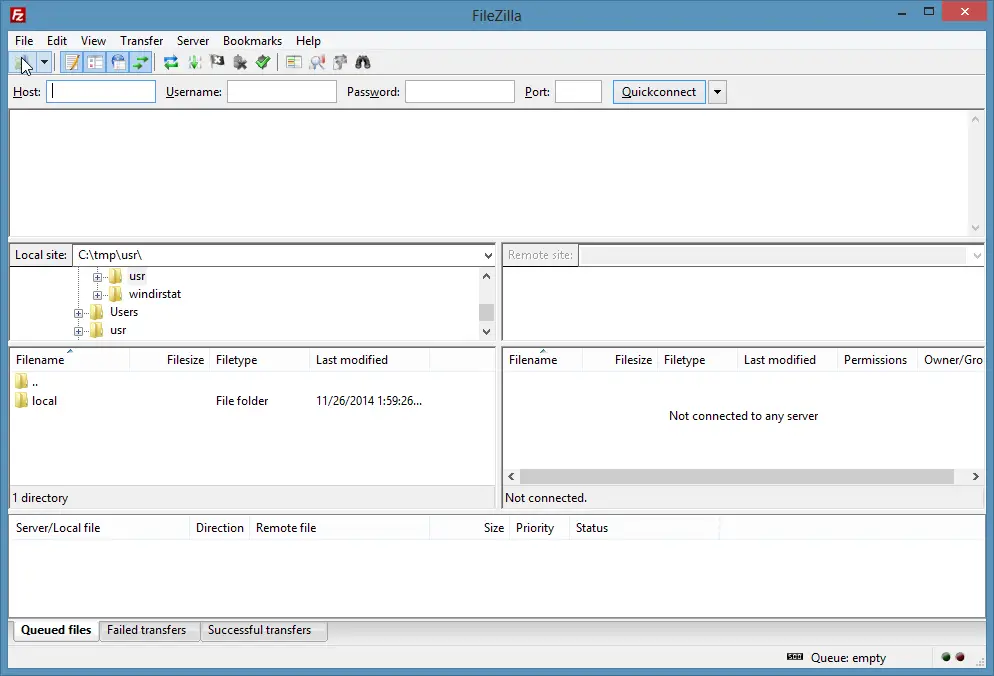Screen dimensions: 994x676
Task: Toggle the transfer queue display
Action: tap(141, 62)
